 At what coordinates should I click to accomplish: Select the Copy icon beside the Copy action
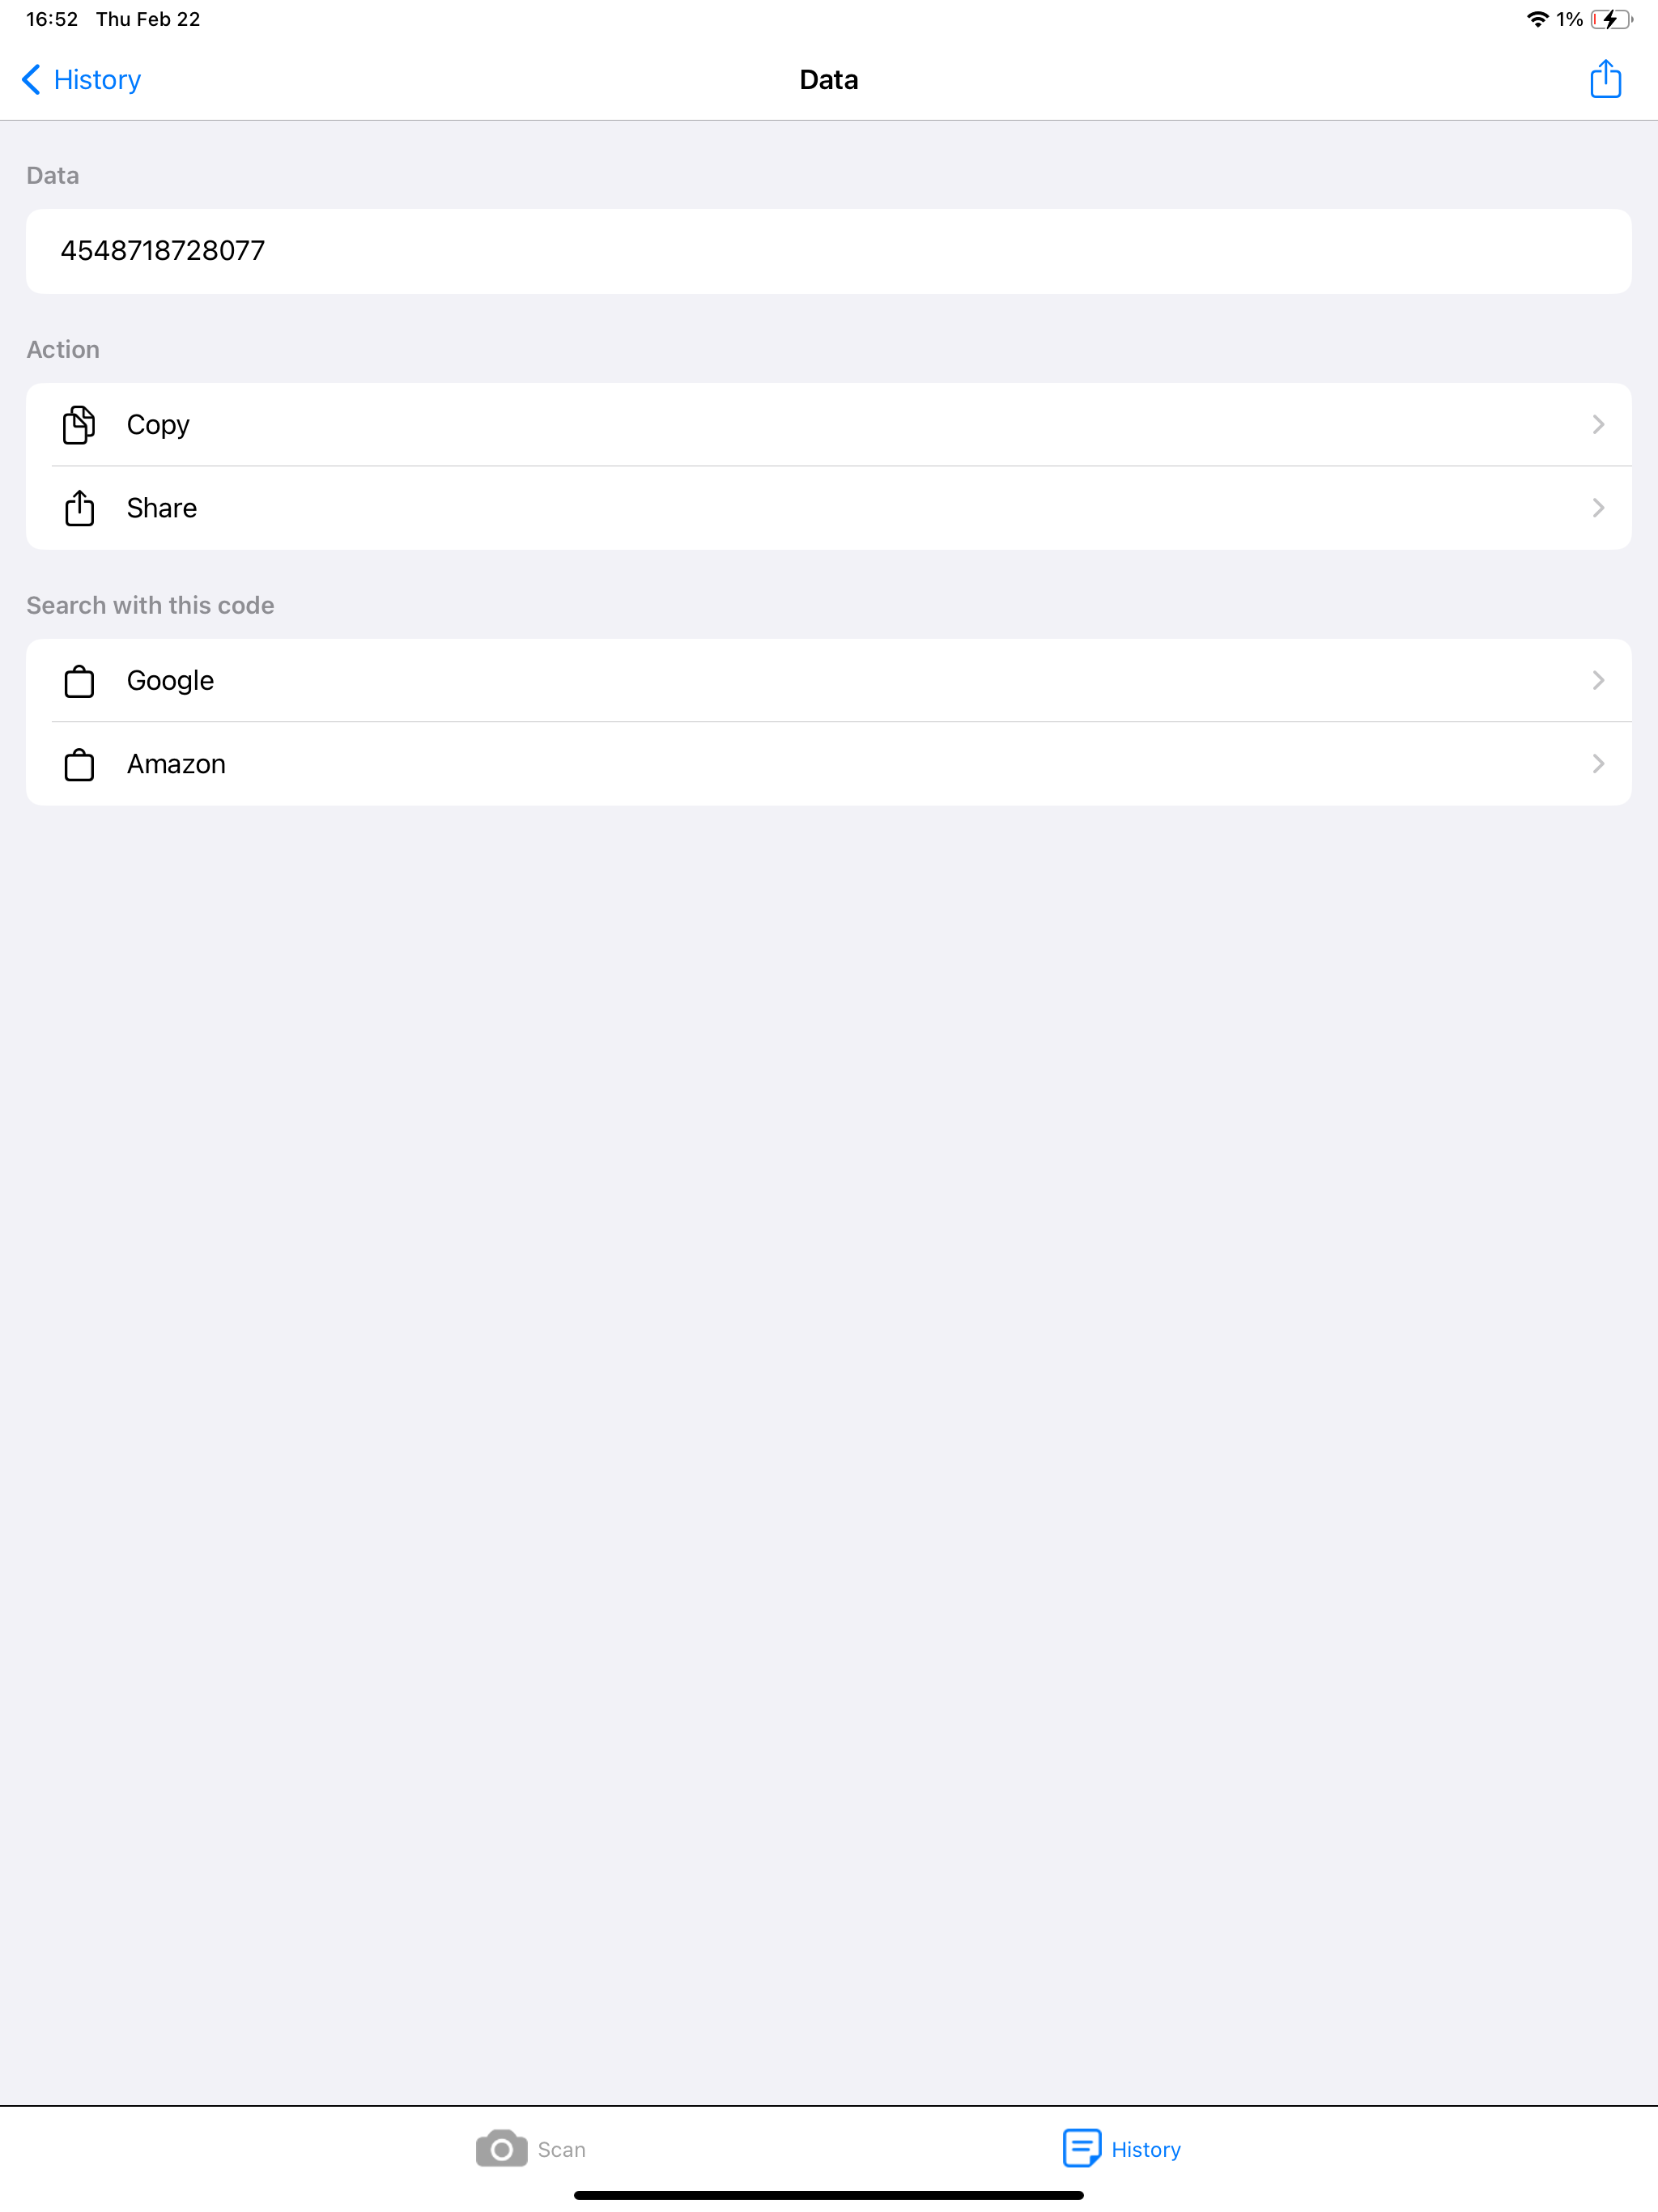pyautogui.click(x=79, y=424)
